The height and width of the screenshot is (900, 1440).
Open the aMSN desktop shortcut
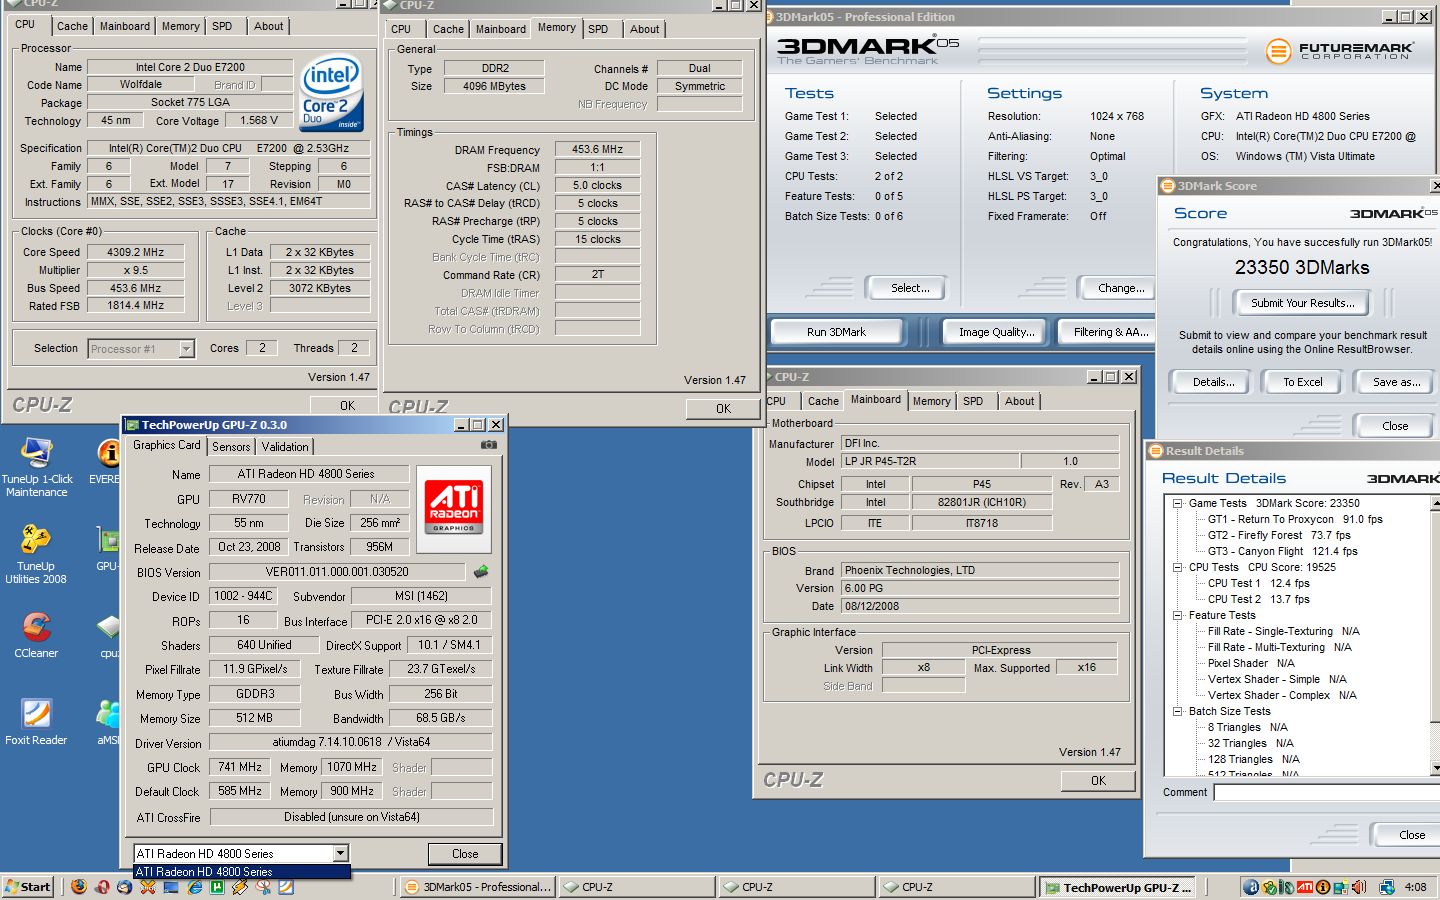(x=107, y=722)
